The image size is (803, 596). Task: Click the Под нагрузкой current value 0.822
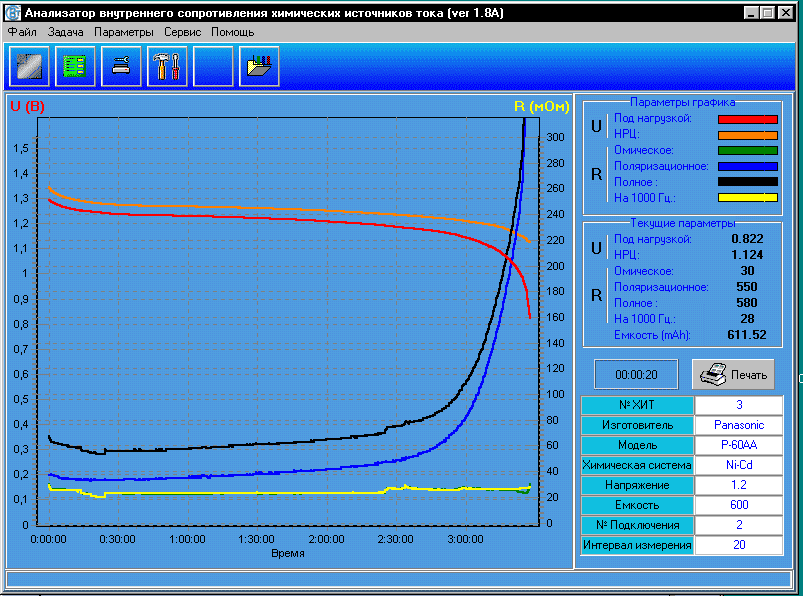click(747, 239)
